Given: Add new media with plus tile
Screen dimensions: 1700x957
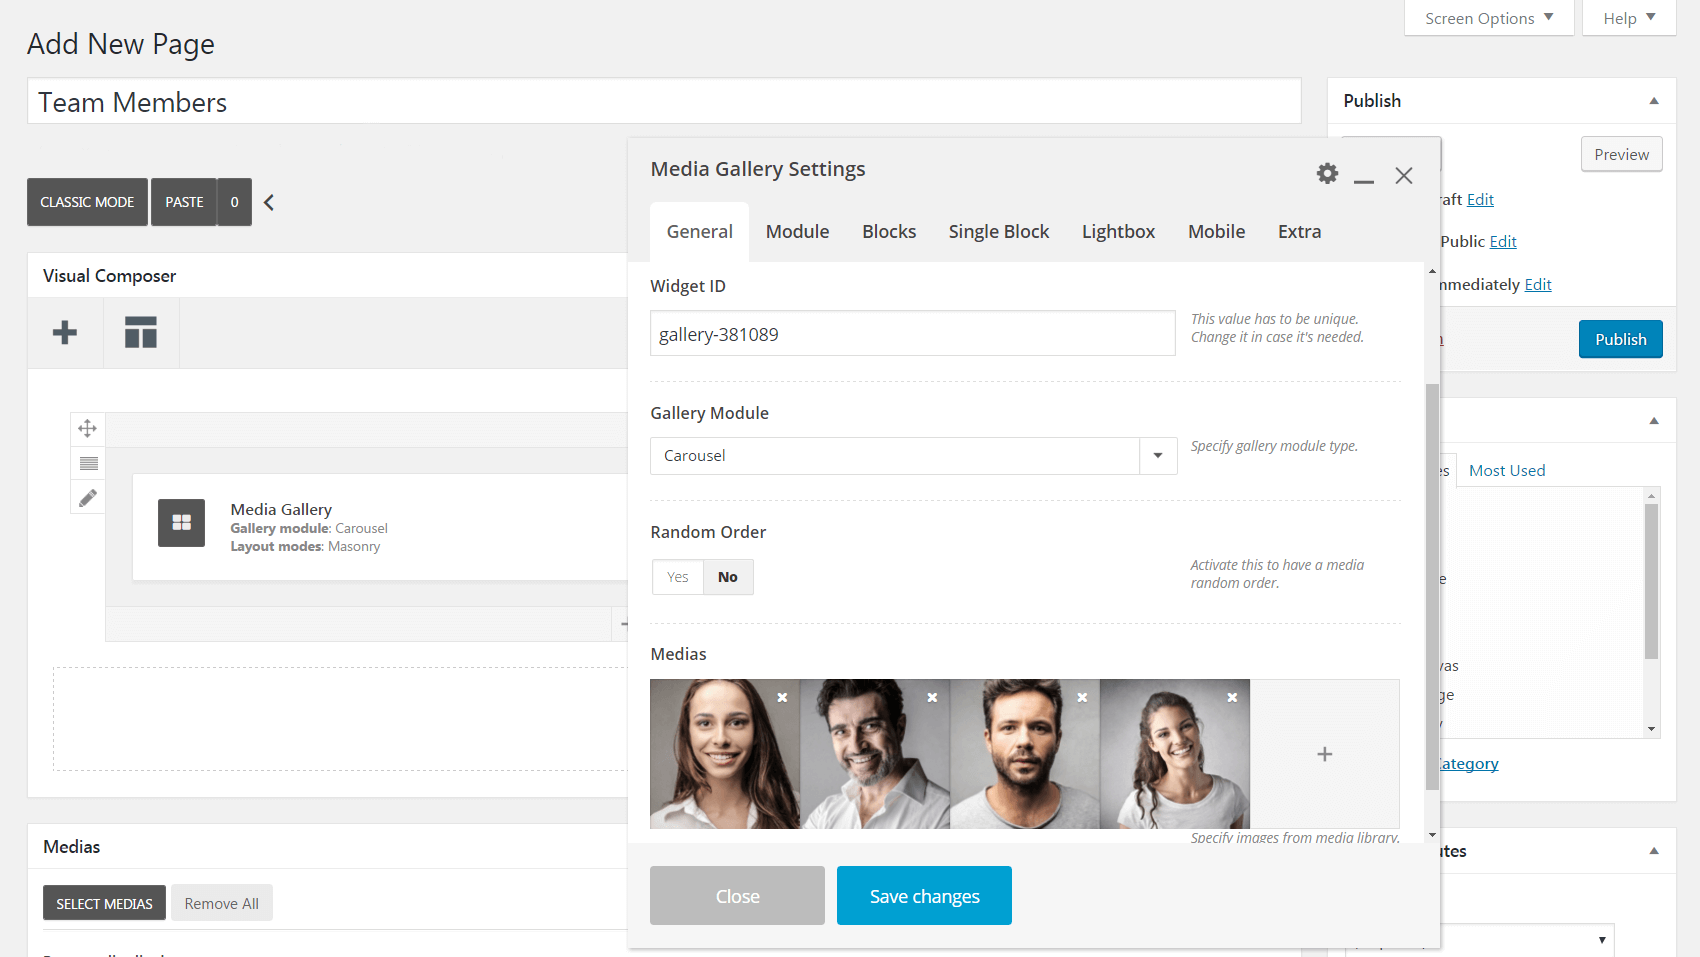Looking at the screenshot, I should (x=1324, y=754).
